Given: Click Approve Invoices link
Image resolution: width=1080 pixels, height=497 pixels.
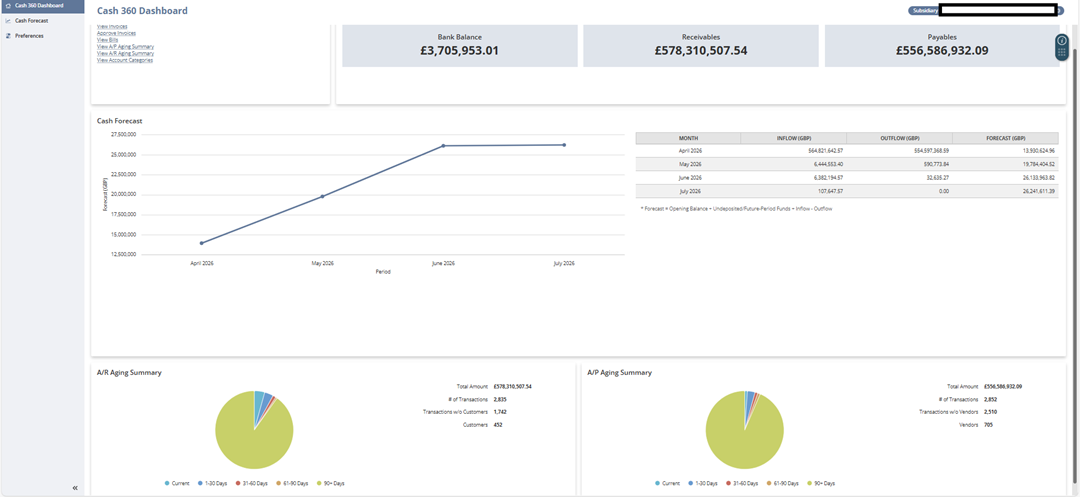Looking at the screenshot, I should (116, 33).
